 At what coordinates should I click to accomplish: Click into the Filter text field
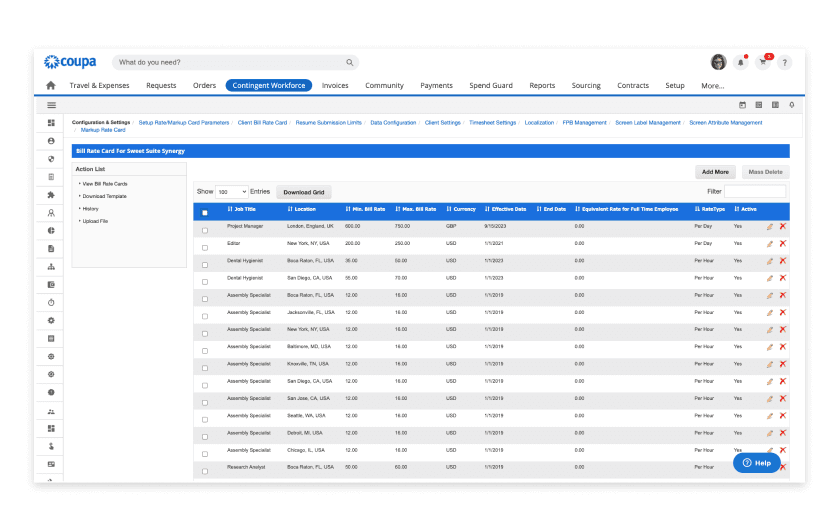pos(755,191)
